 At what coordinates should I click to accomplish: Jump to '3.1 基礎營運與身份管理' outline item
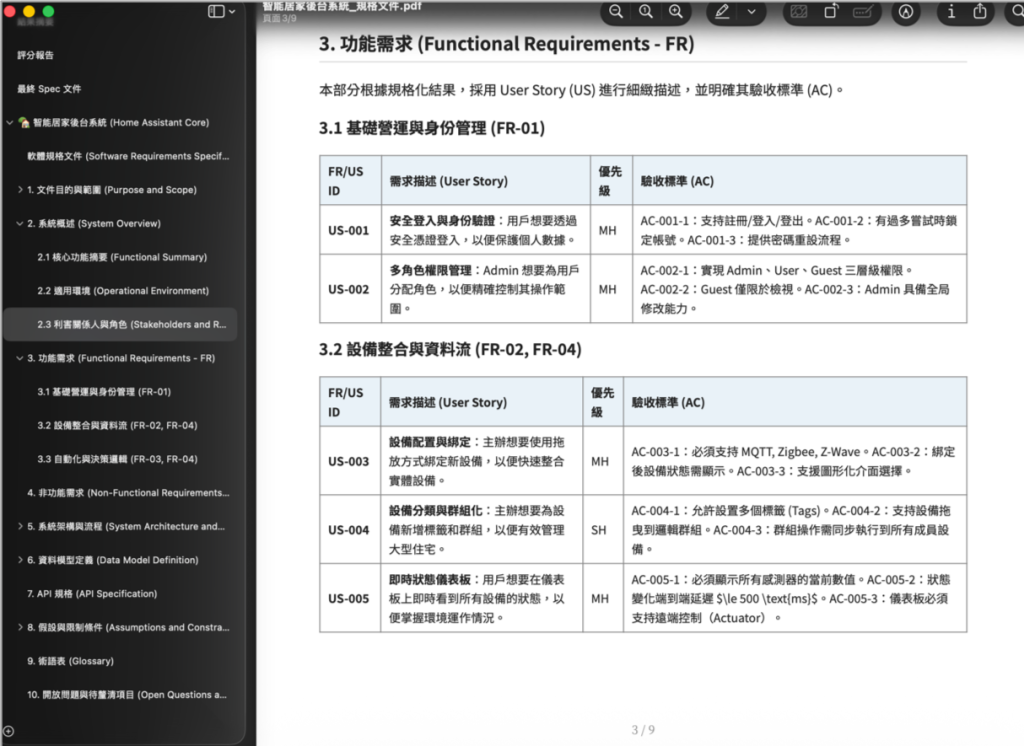104,392
